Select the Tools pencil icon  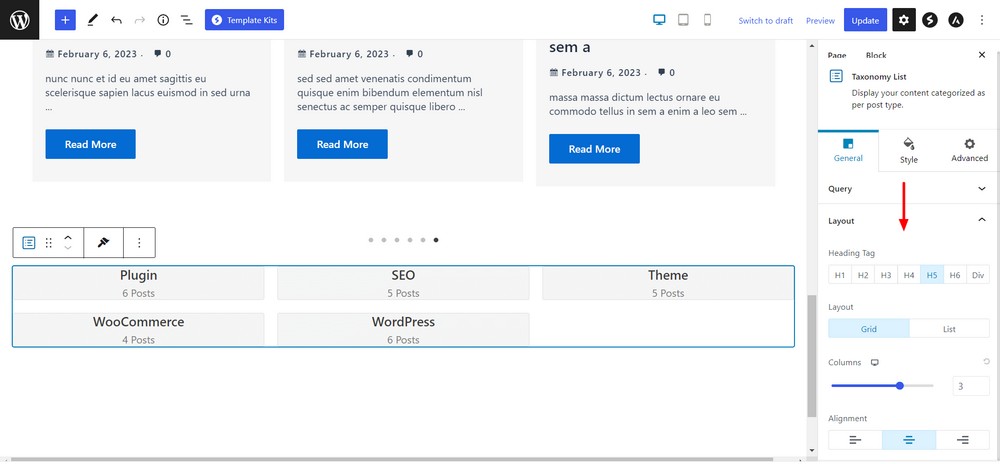pyautogui.click(x=92, y=20)
